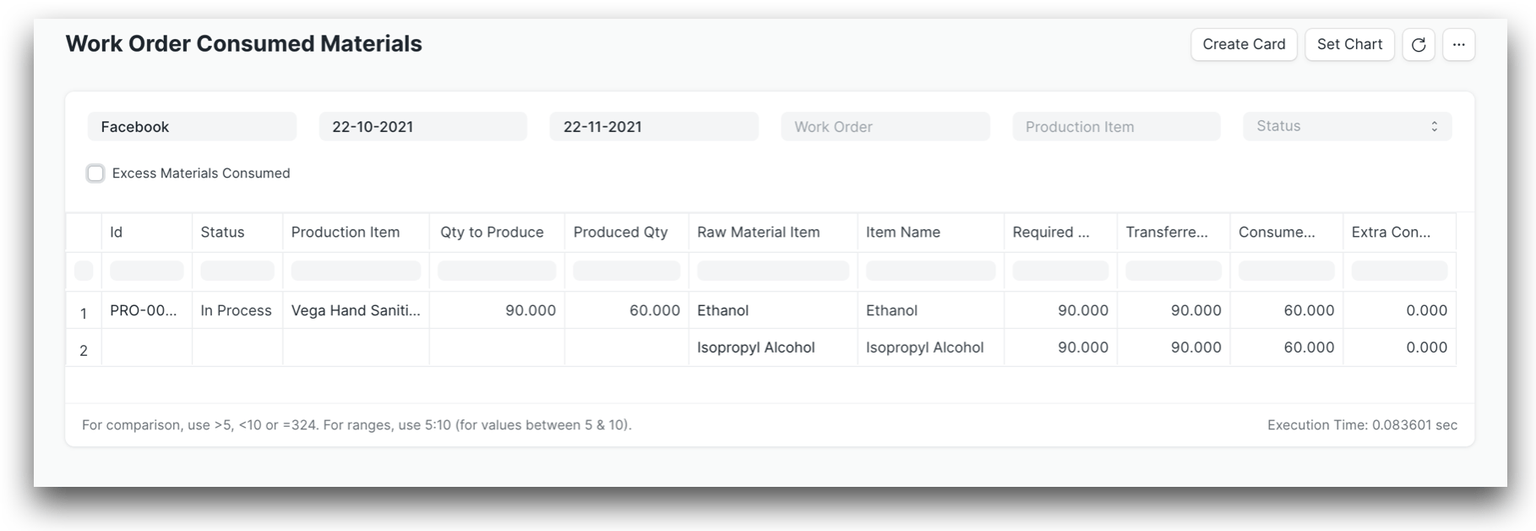Viewport: 1536px width, 531px height.
Task: Open the 22-10-2021 from date field
Action: (422, 127)
